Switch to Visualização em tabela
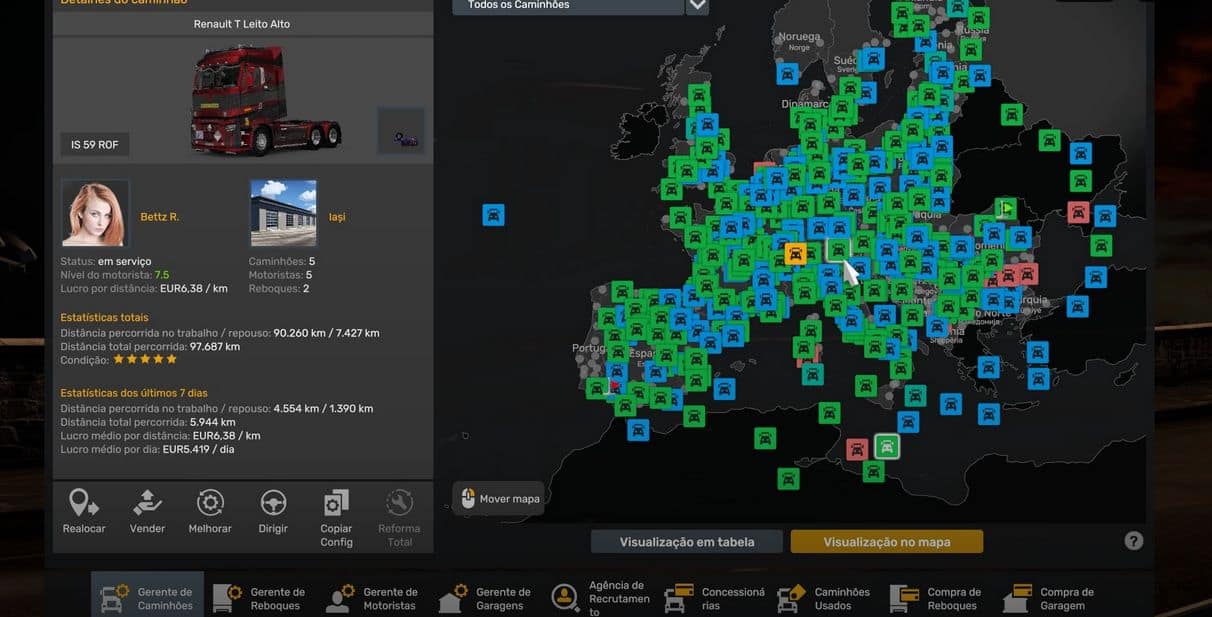This screenshot has width=1212, height=617. 686,542
